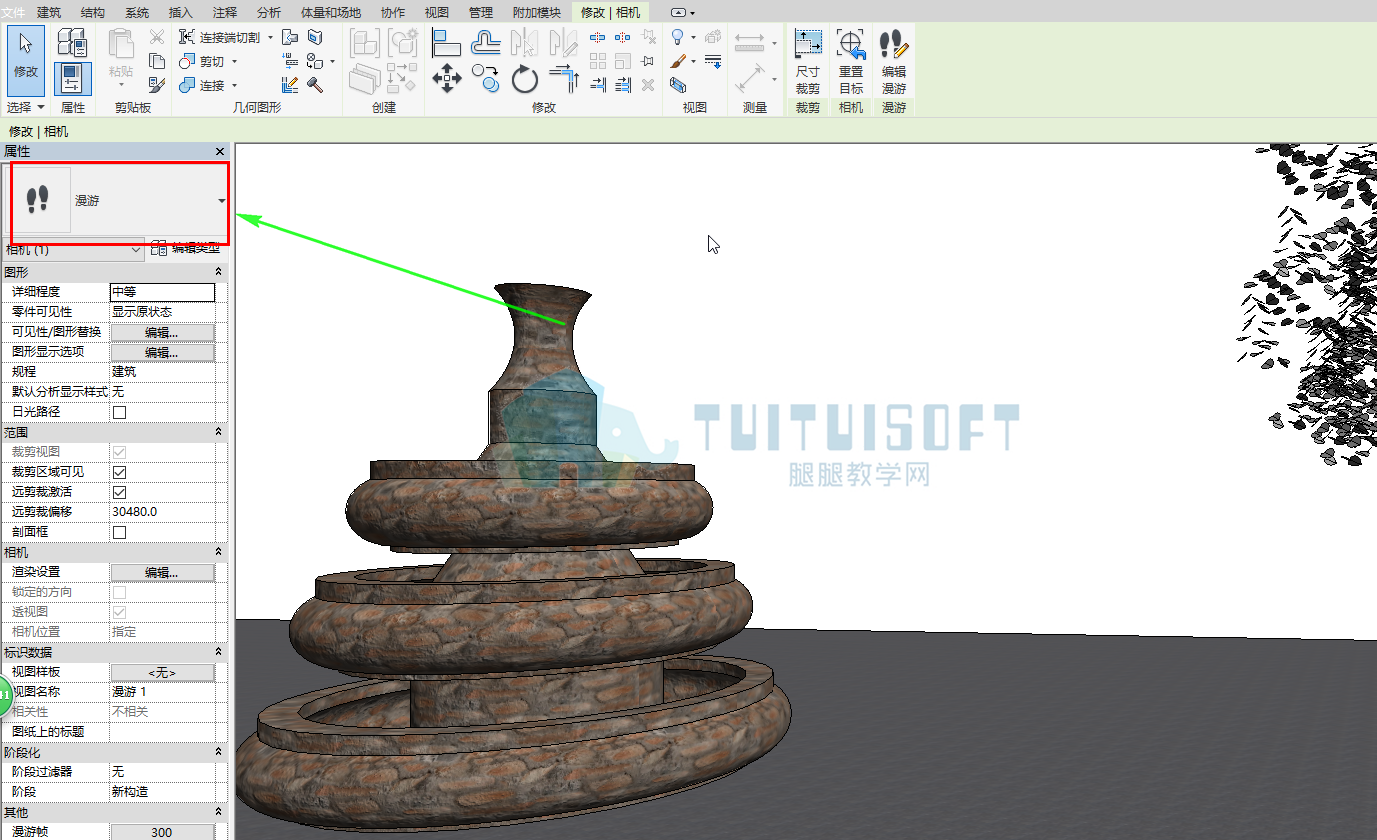Image resolution: width=1377 pixels, height=840 pixels.
Task: Click the 编辑类型 Edit Type button
Action: tap(186, 249)
